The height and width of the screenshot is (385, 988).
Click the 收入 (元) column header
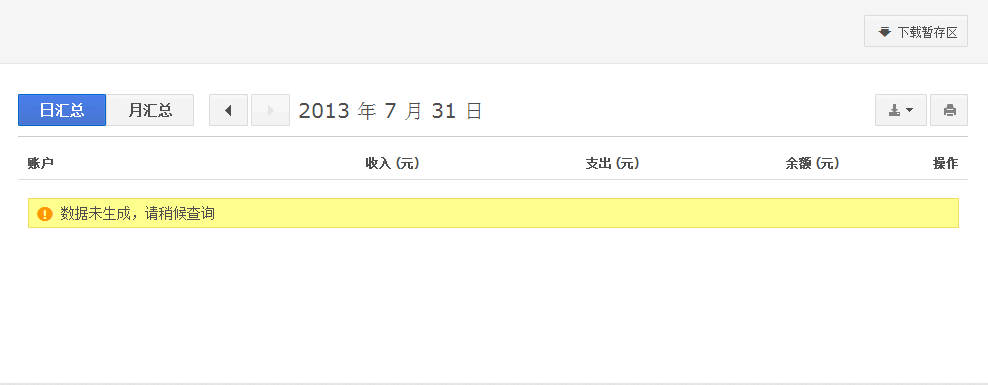(392, 164)
